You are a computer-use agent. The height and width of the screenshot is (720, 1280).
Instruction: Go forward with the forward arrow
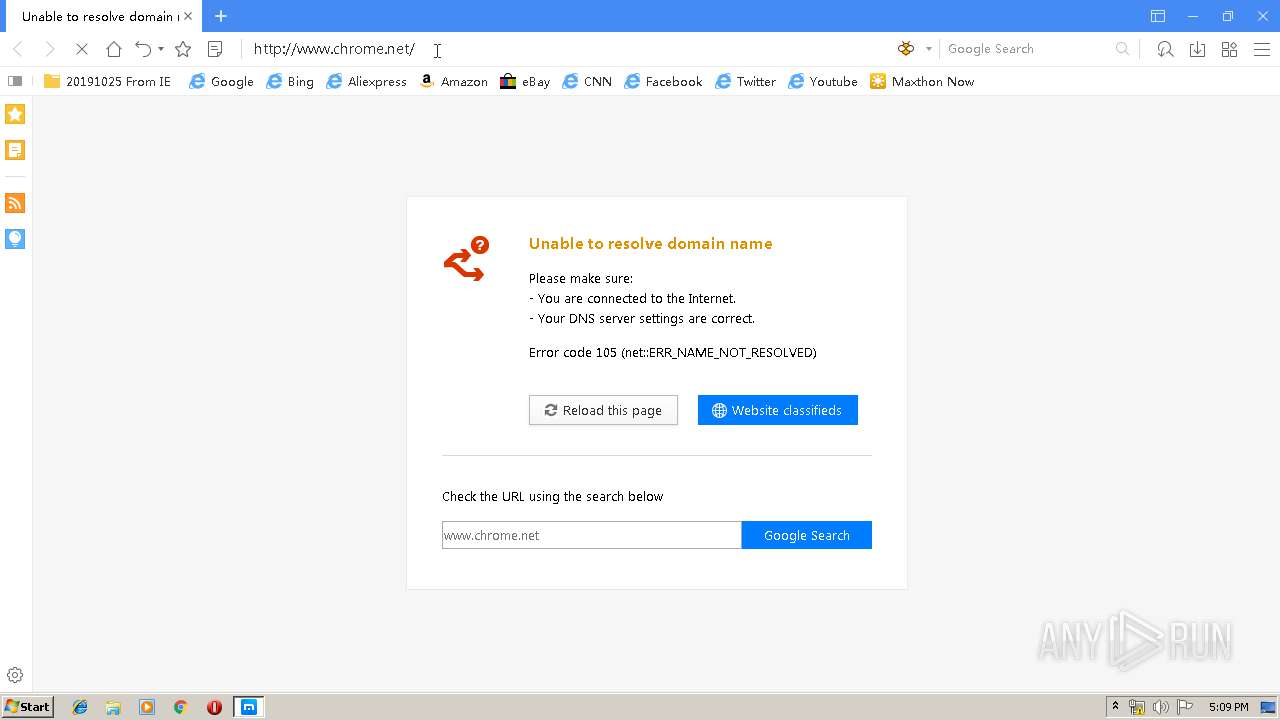pos(49,49)
